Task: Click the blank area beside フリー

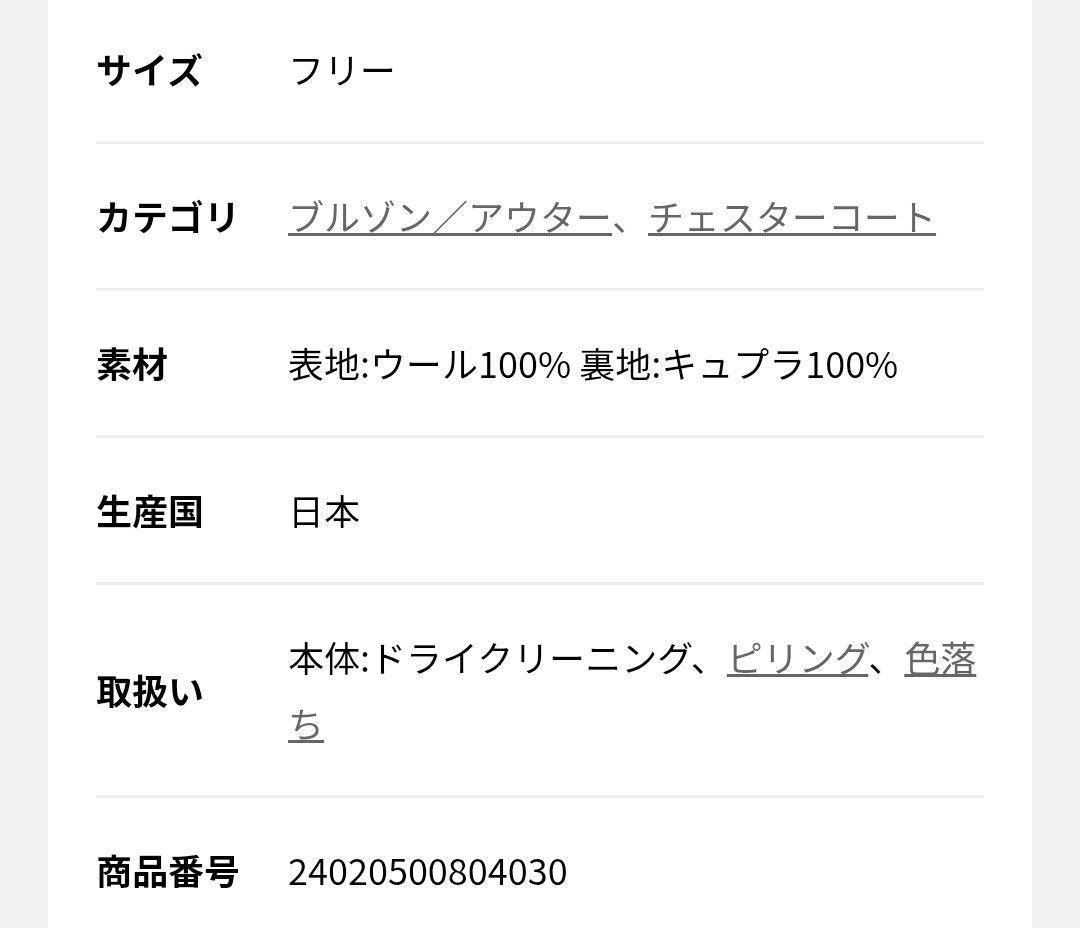Action: point(700,70)
